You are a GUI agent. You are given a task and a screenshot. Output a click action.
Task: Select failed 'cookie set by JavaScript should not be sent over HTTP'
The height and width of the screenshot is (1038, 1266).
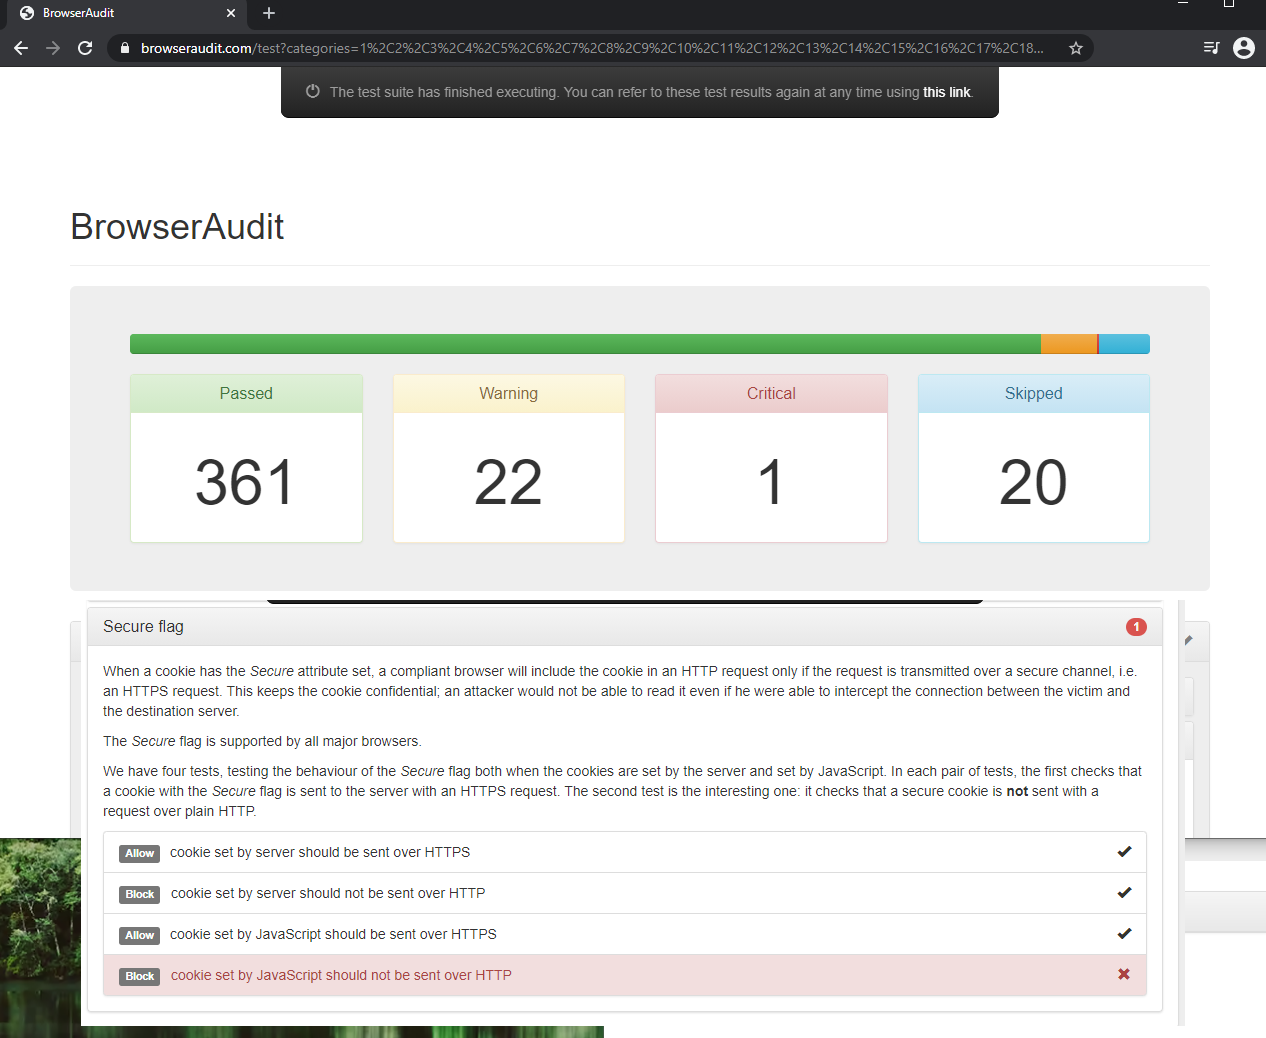pyautogui.click(x=625, y=976)
